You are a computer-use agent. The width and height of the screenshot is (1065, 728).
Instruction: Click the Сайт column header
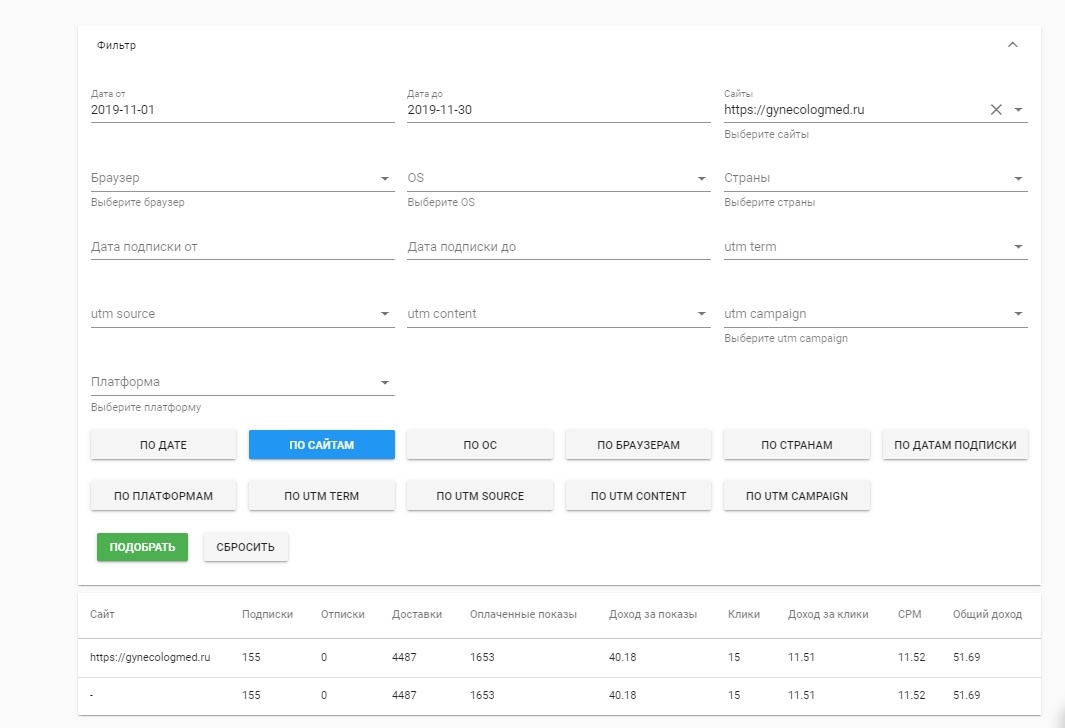point(102,614)
